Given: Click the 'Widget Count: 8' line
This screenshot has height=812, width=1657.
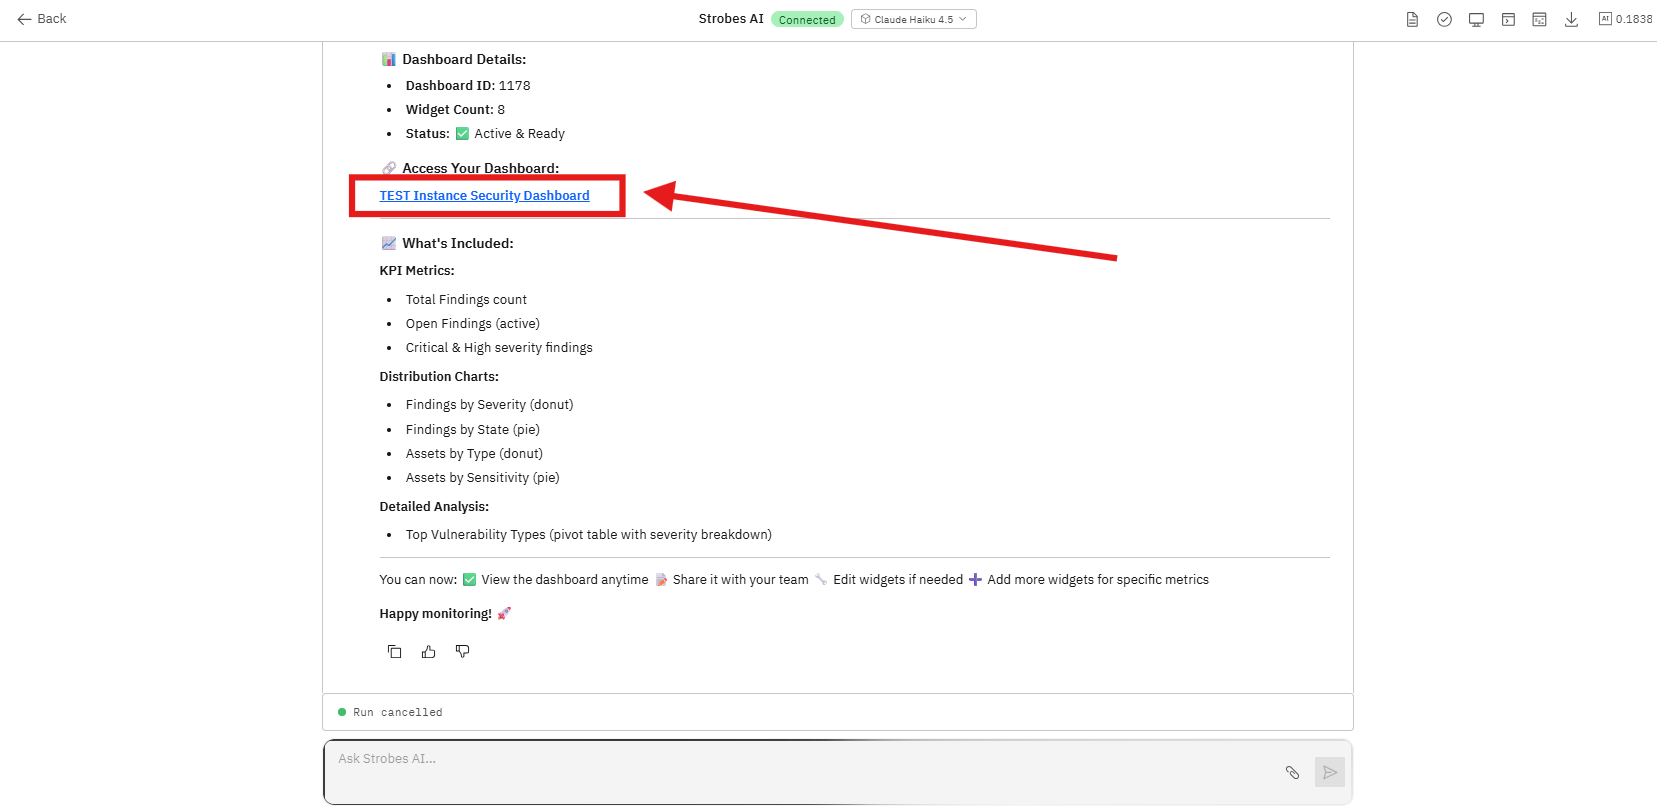Looking at the screenshot, I should [x=455, y=110].
